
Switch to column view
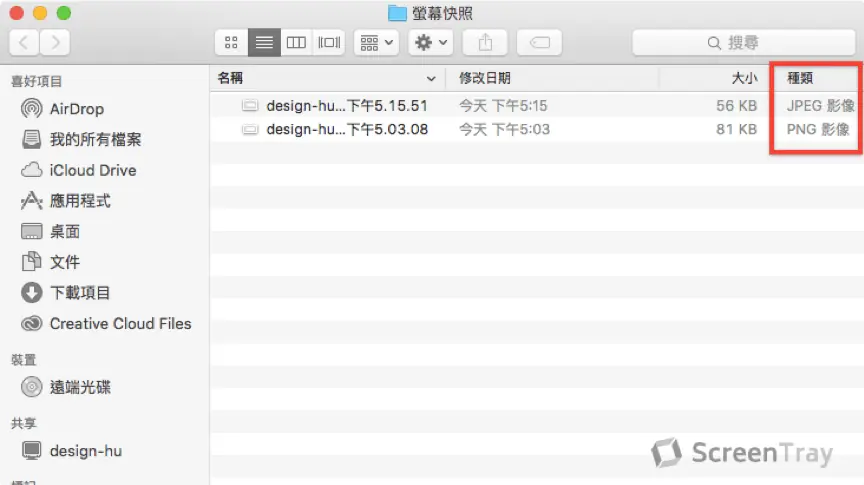point(296,42)
